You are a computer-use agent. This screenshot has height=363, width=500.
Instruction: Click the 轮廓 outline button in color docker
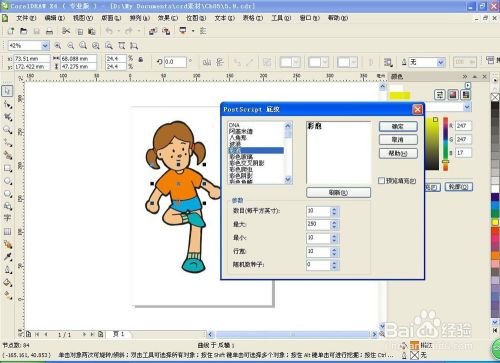click(459, 187)
